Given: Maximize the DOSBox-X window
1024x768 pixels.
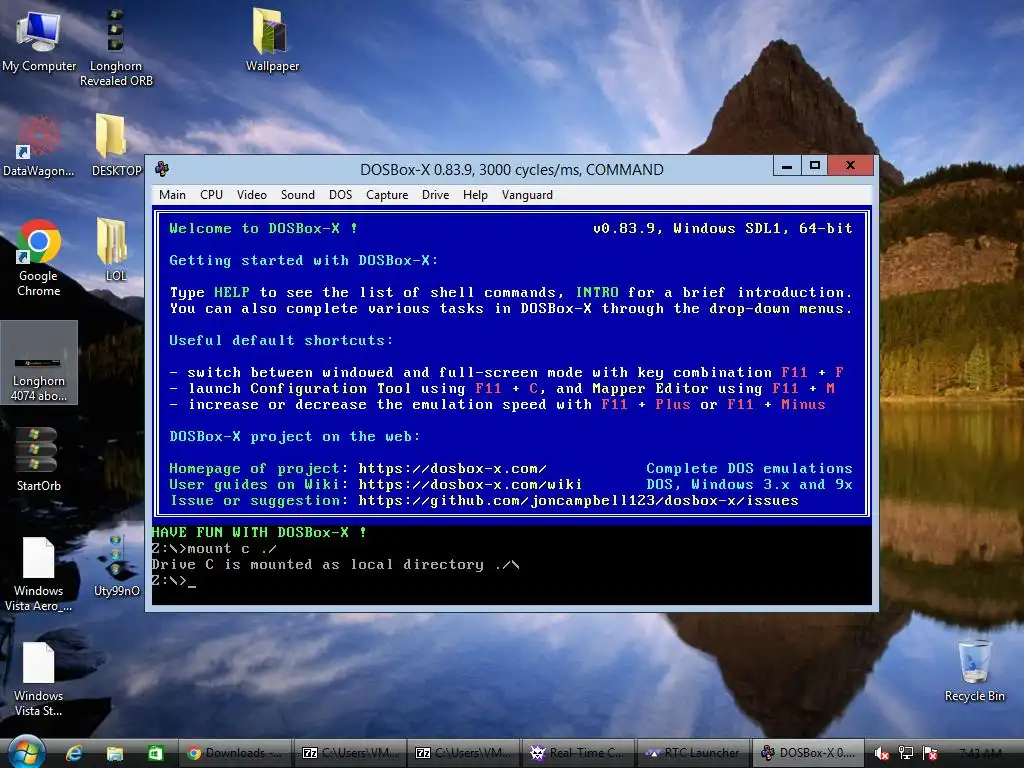Looking at the screenshot, I should coord(814,166).
